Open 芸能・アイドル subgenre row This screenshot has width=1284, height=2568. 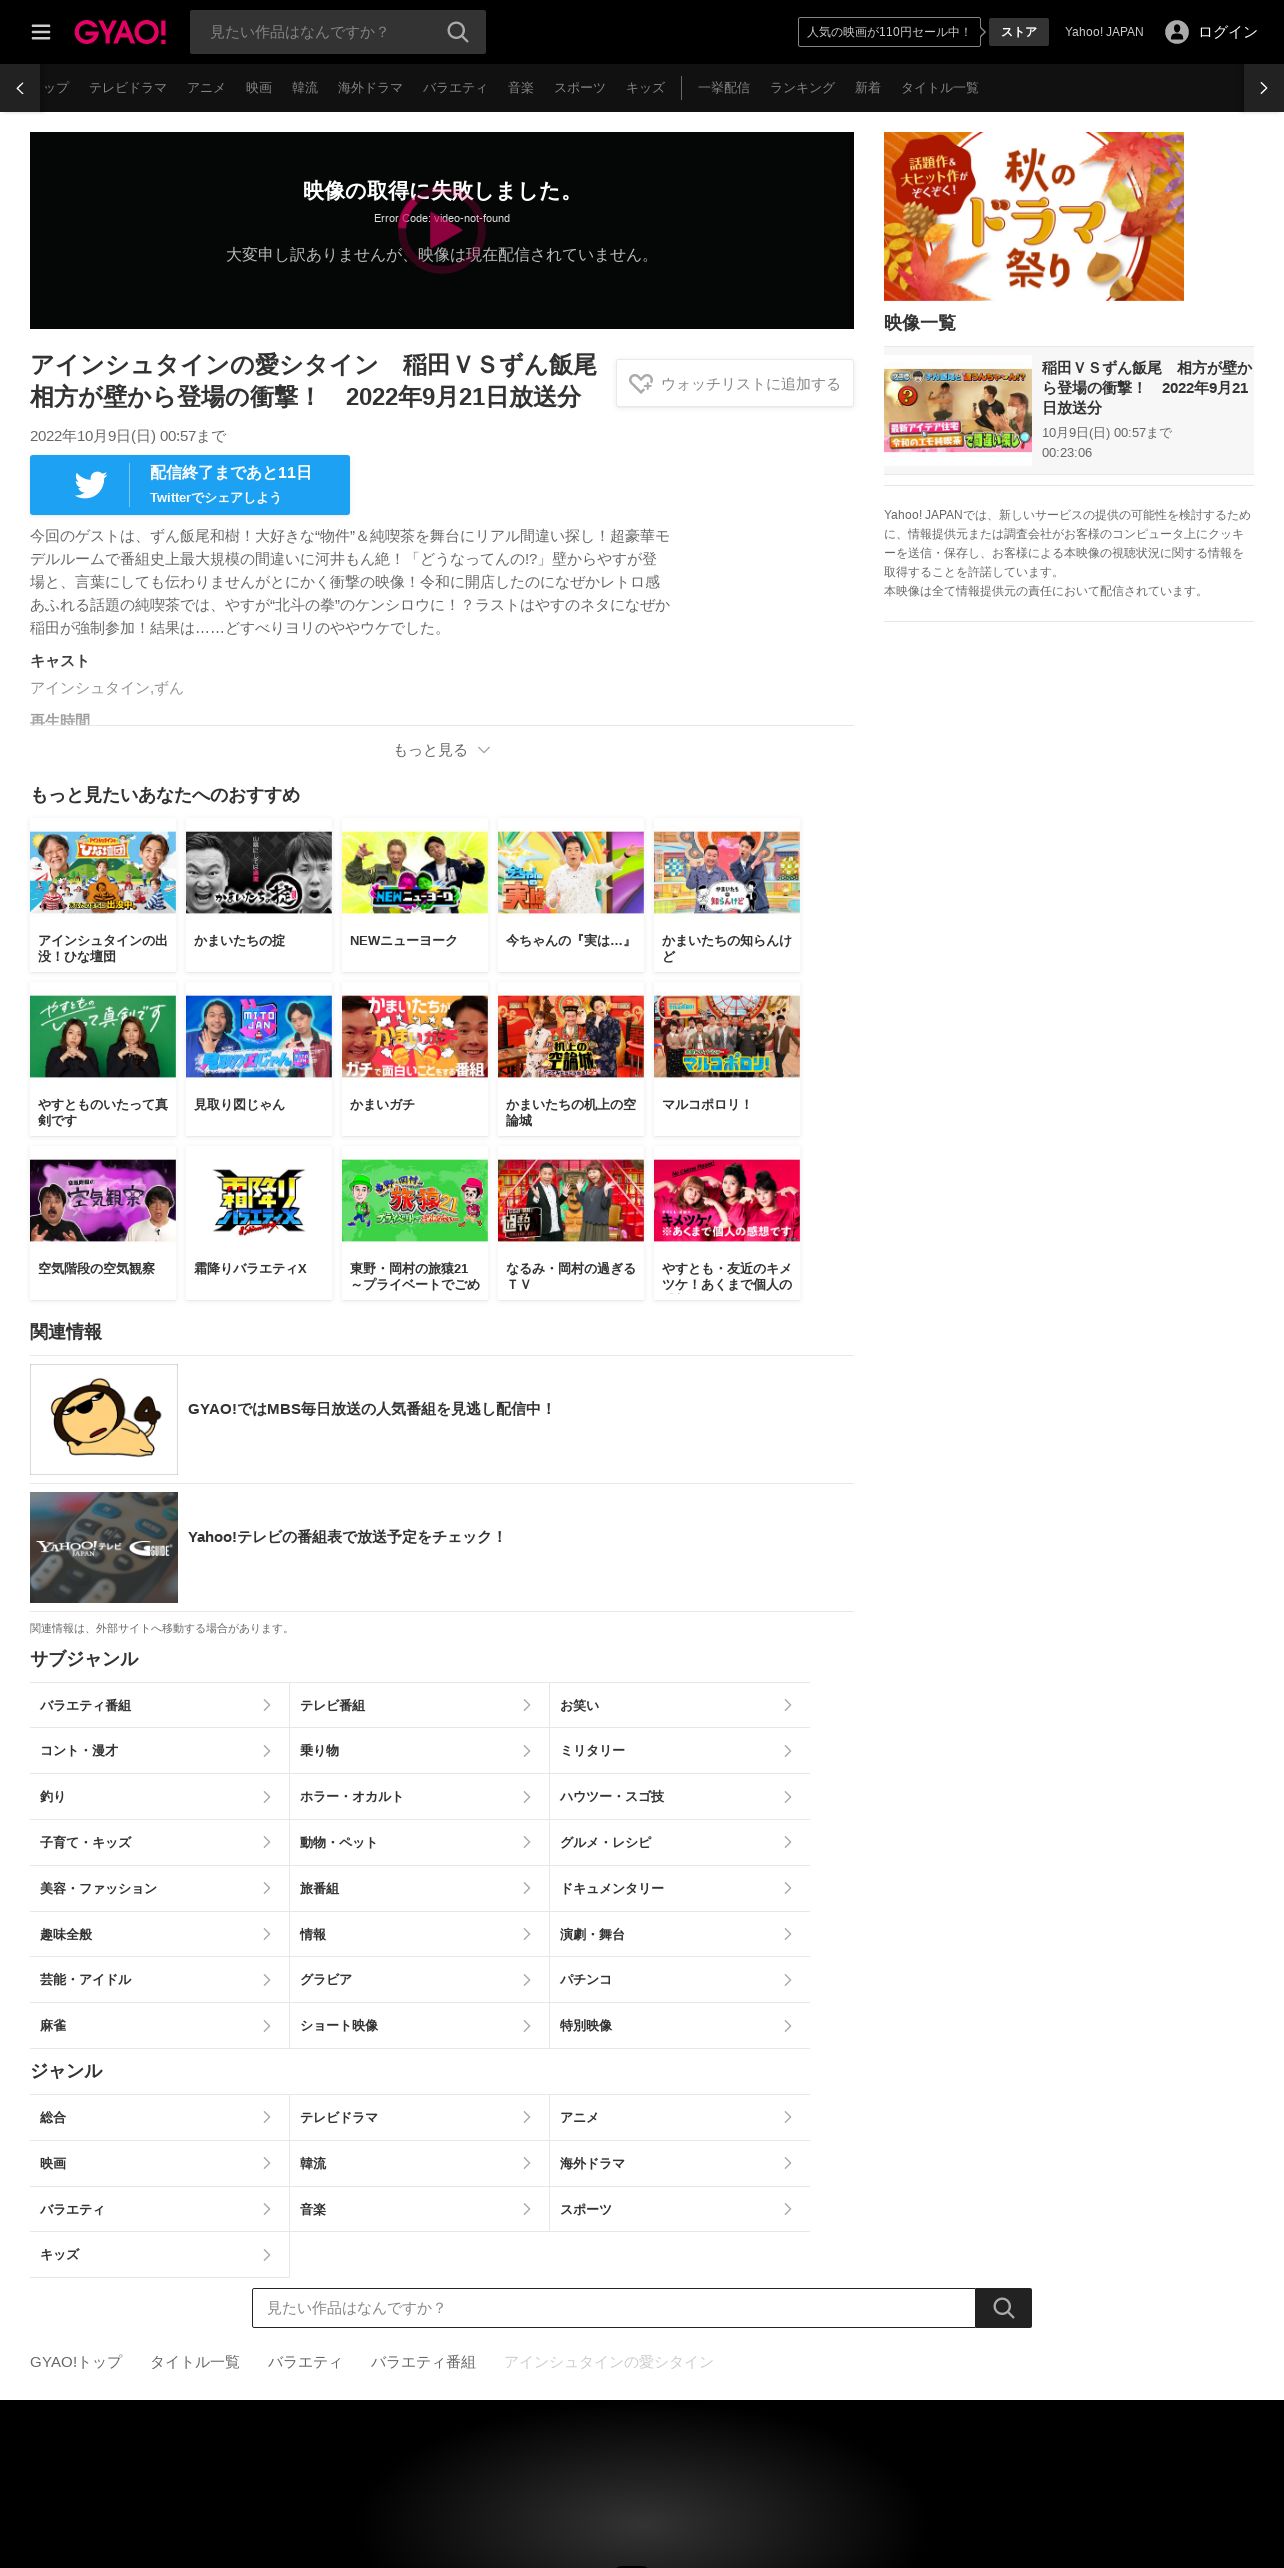click(x=159, y=1980)
